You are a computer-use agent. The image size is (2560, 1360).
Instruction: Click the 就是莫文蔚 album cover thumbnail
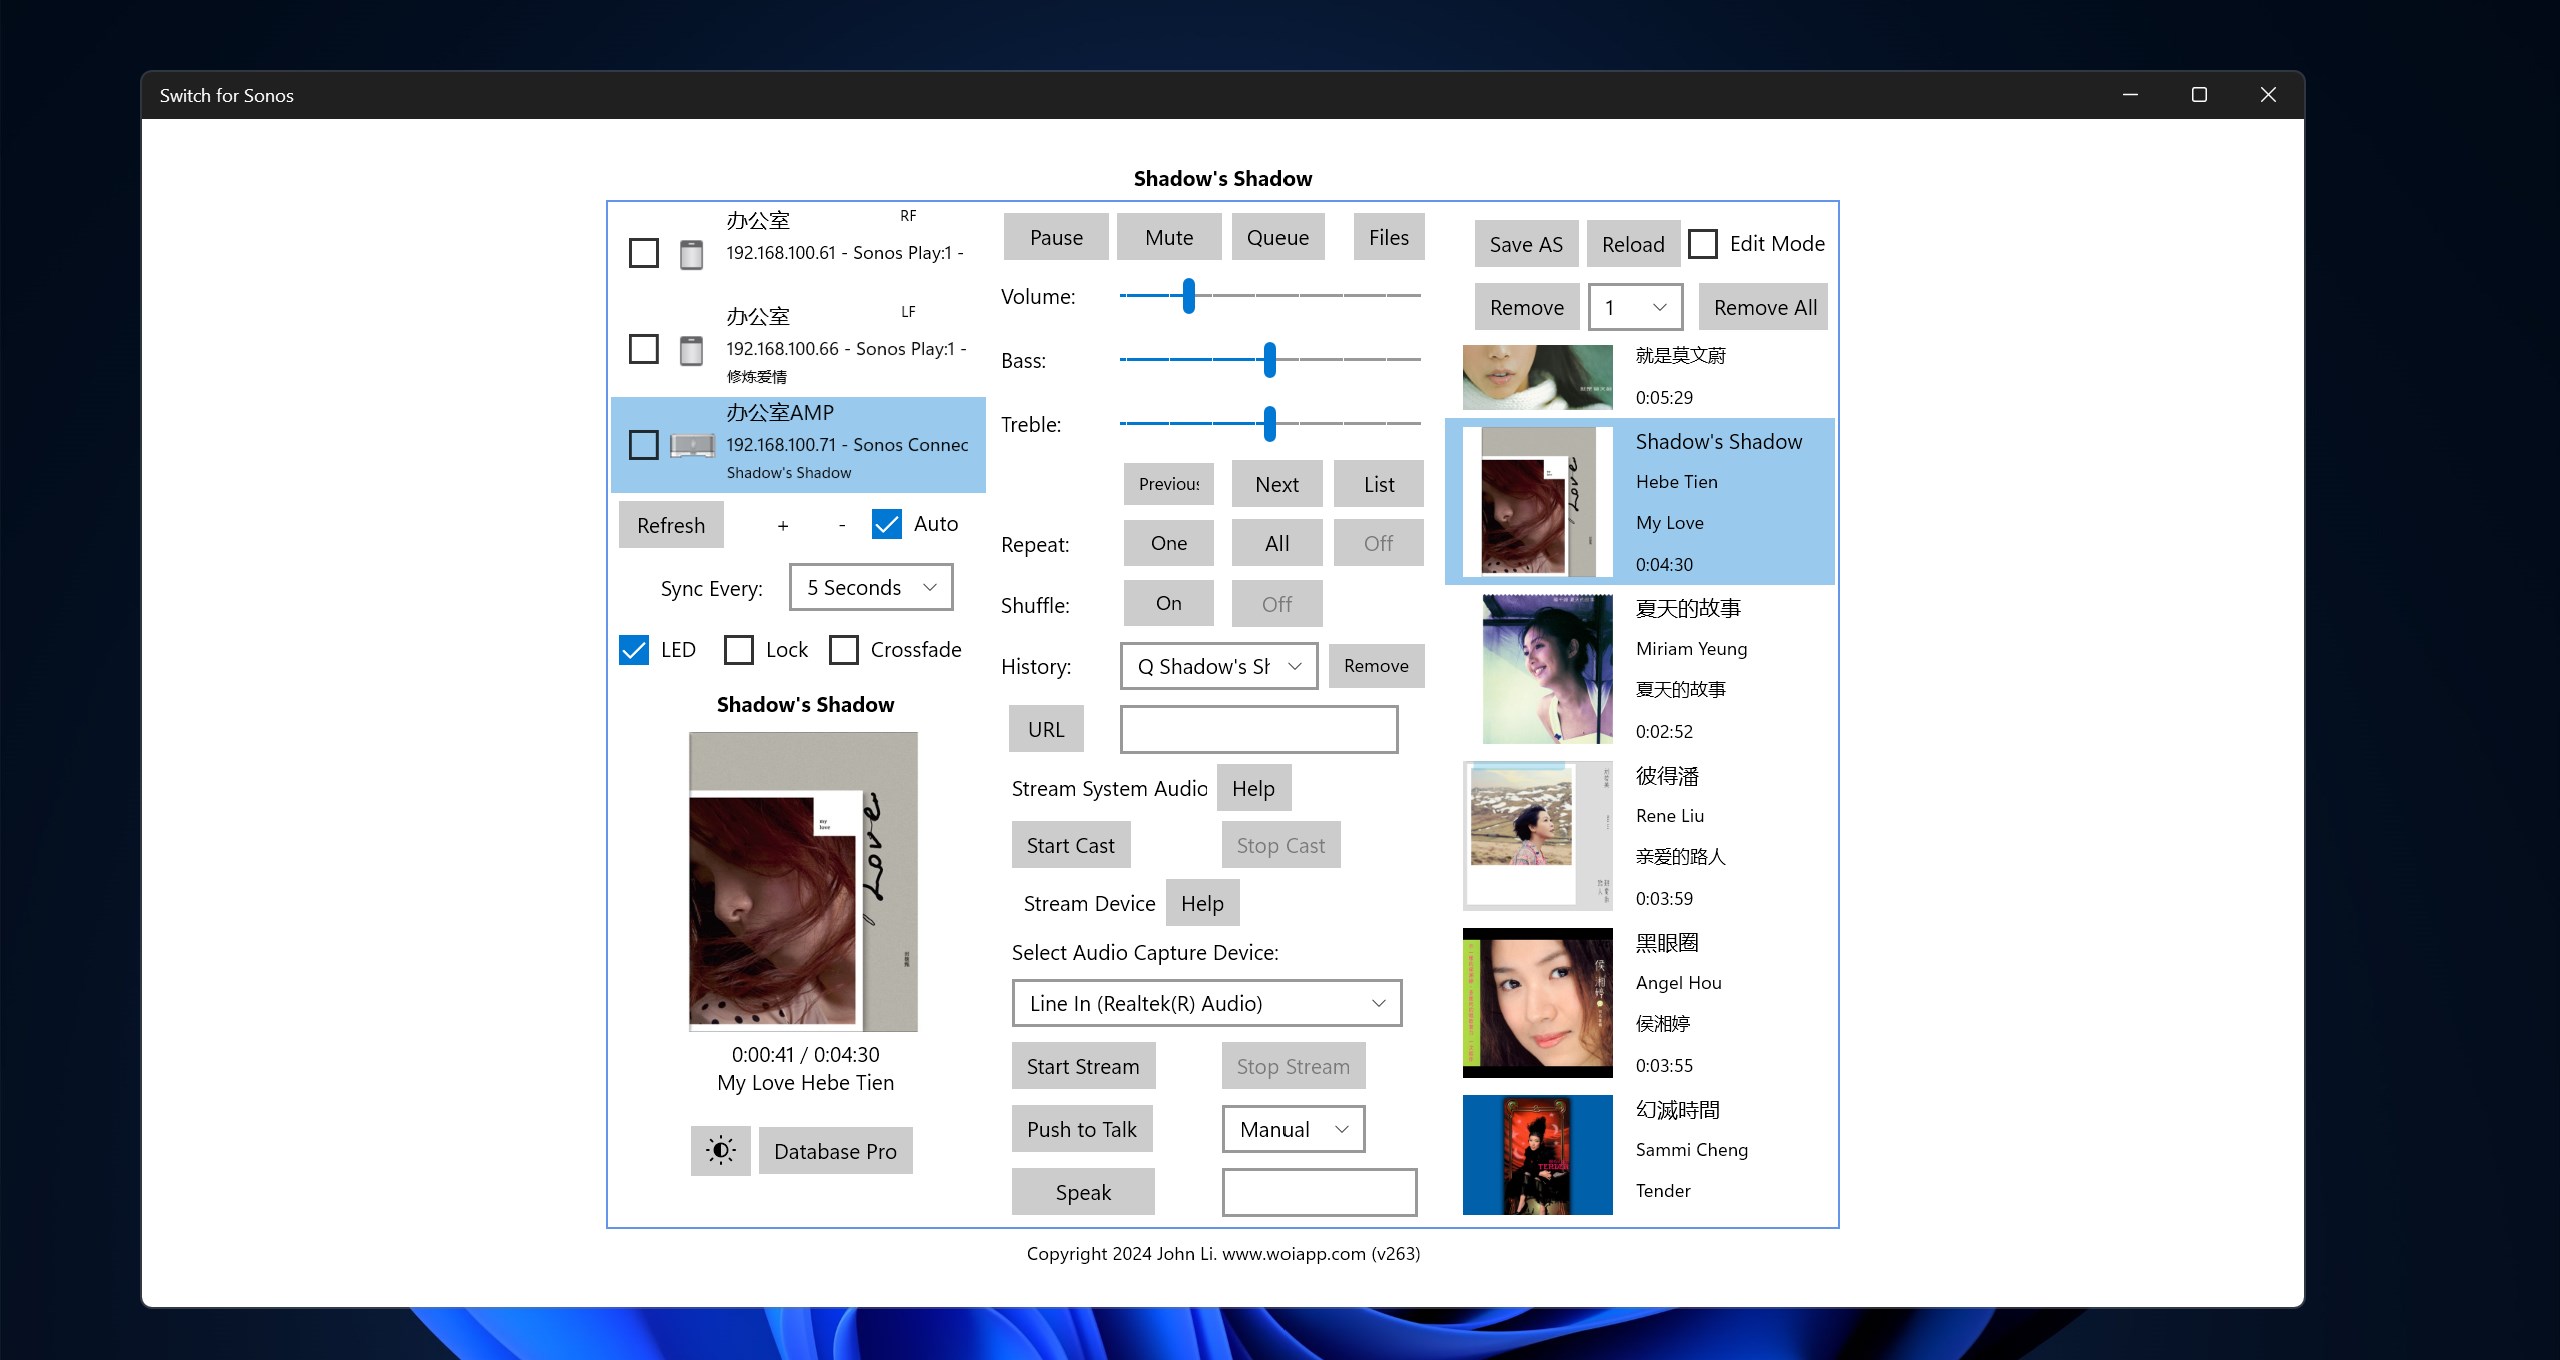tap(1537, 377)
